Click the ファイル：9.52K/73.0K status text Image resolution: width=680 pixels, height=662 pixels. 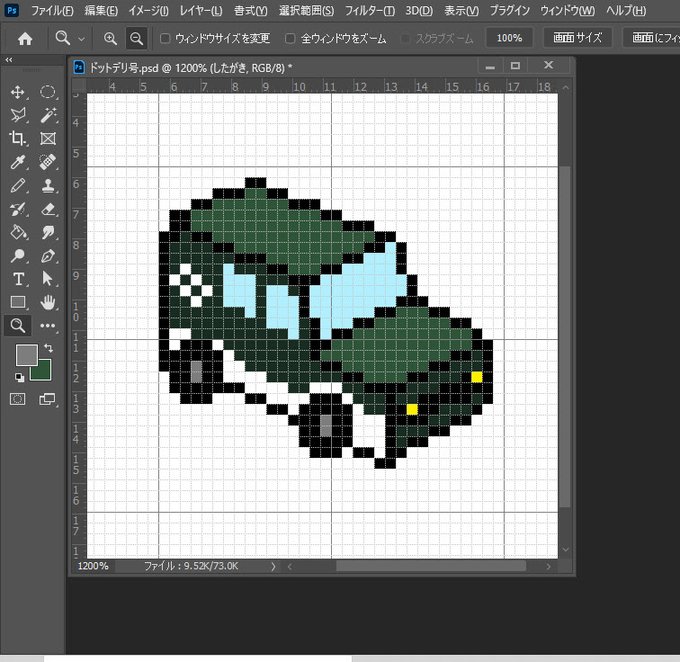(191, 566)
